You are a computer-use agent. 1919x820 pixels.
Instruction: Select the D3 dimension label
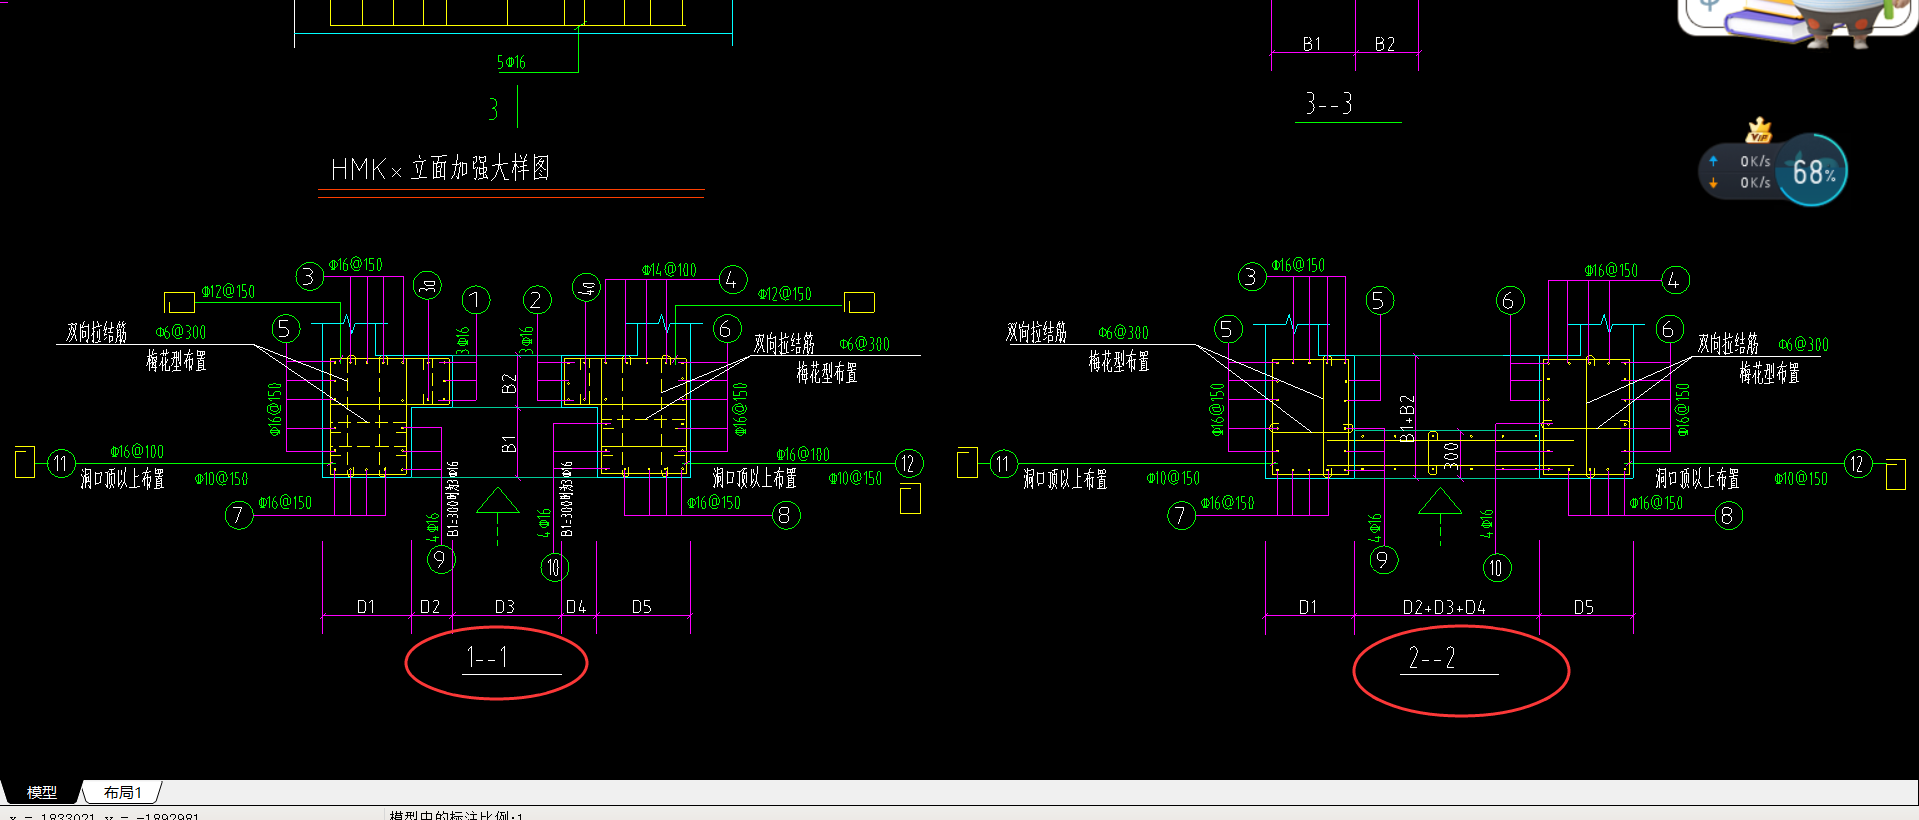pos(504,607)
